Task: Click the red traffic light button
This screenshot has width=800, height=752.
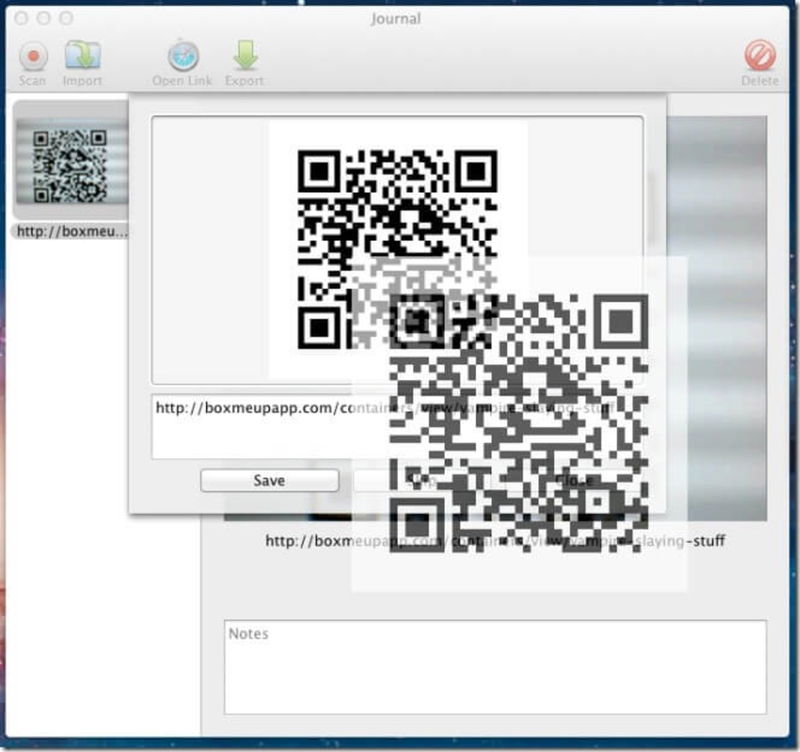Action: click(x=20, y=17)
